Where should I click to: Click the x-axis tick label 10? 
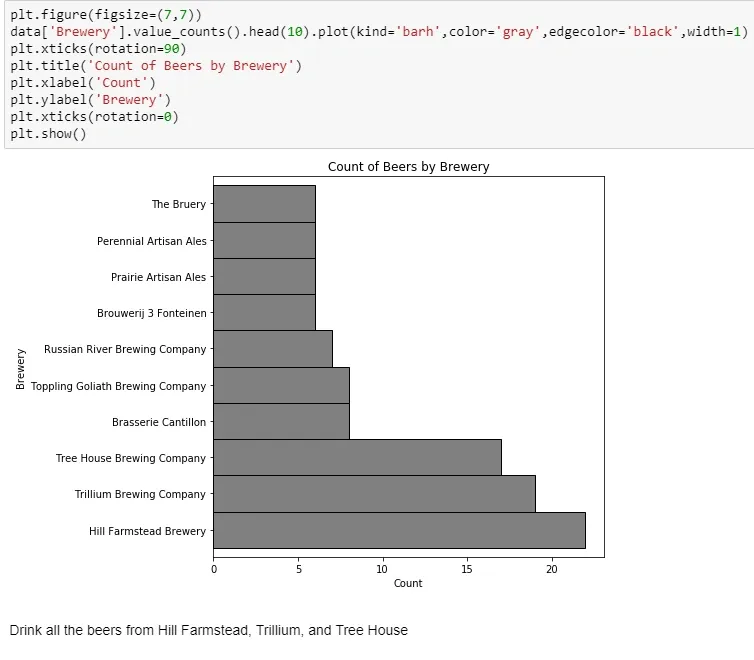coord(382,569)
